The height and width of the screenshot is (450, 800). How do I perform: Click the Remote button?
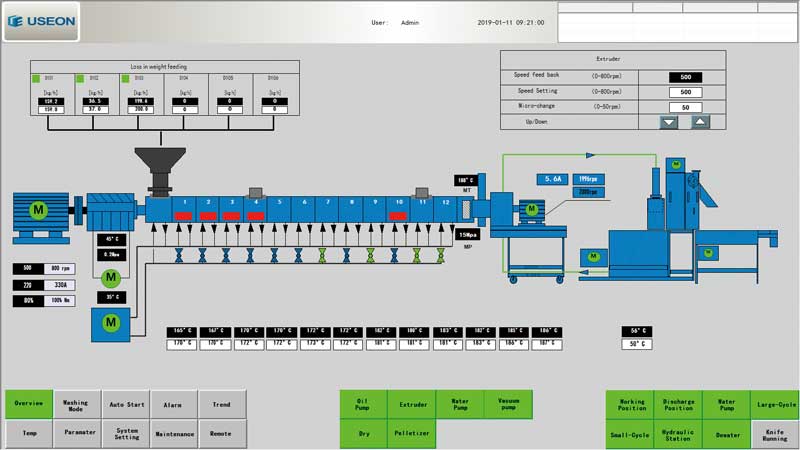coord(222,434)
